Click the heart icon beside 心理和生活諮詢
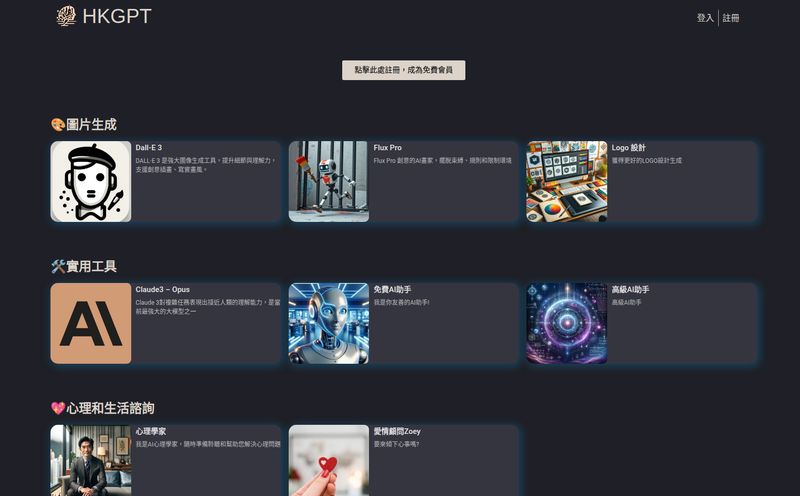 (58, 408)
